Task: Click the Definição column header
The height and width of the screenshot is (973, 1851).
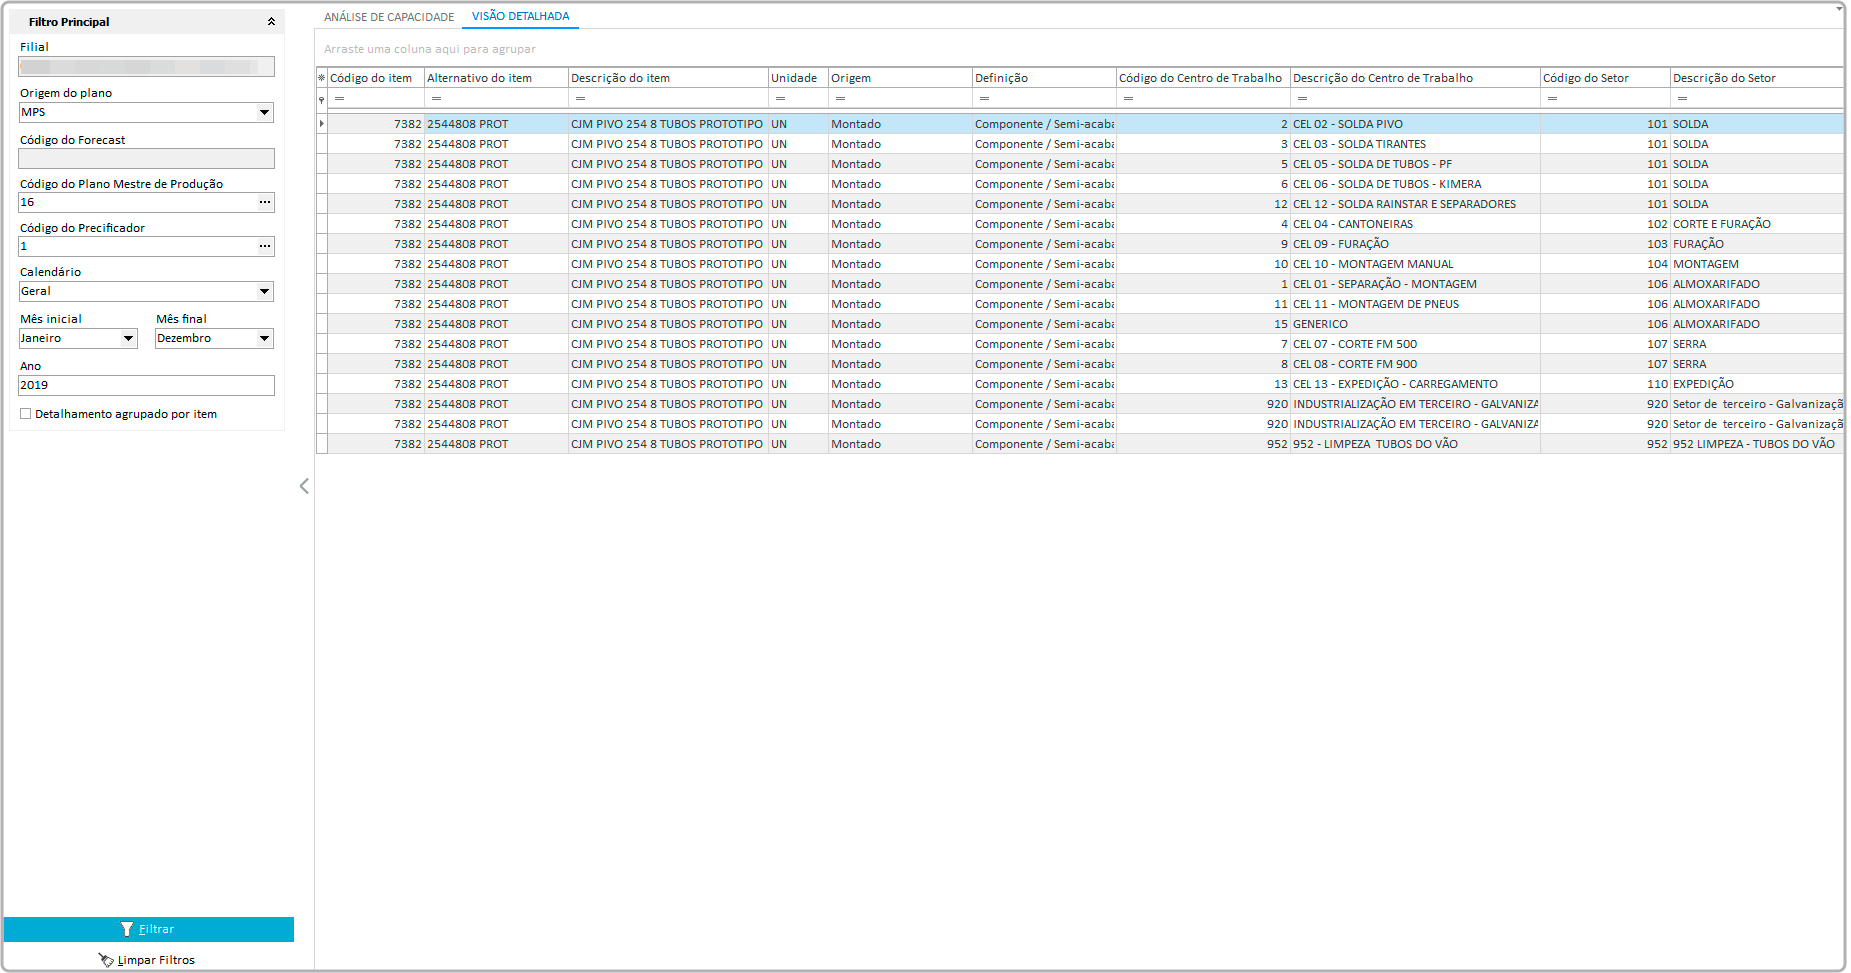Action: [1044, 78]
